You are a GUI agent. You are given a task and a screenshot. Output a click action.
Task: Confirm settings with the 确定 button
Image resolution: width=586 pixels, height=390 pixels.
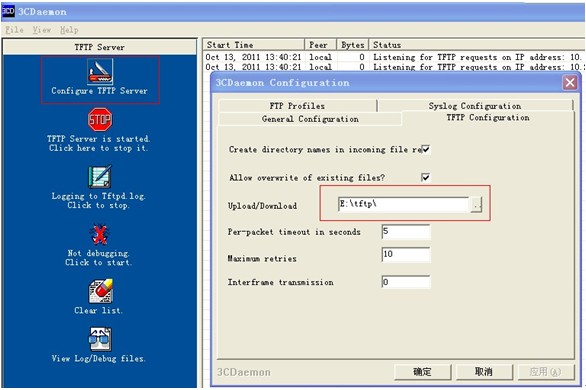click(x=422, y=372)
